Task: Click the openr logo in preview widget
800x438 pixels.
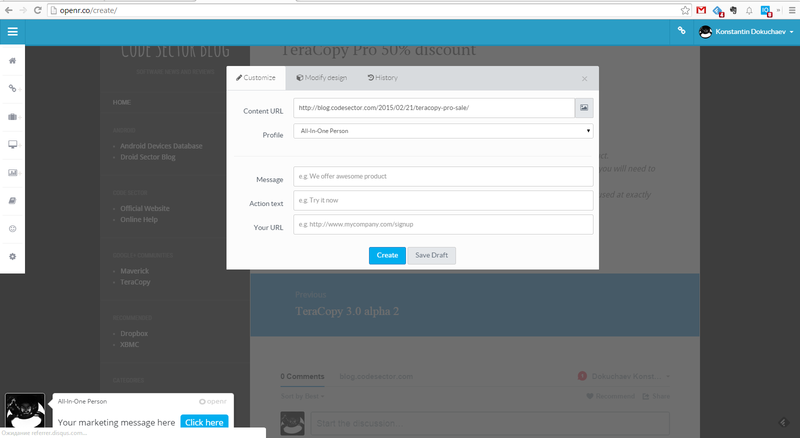Action: (x=213, y=402)
